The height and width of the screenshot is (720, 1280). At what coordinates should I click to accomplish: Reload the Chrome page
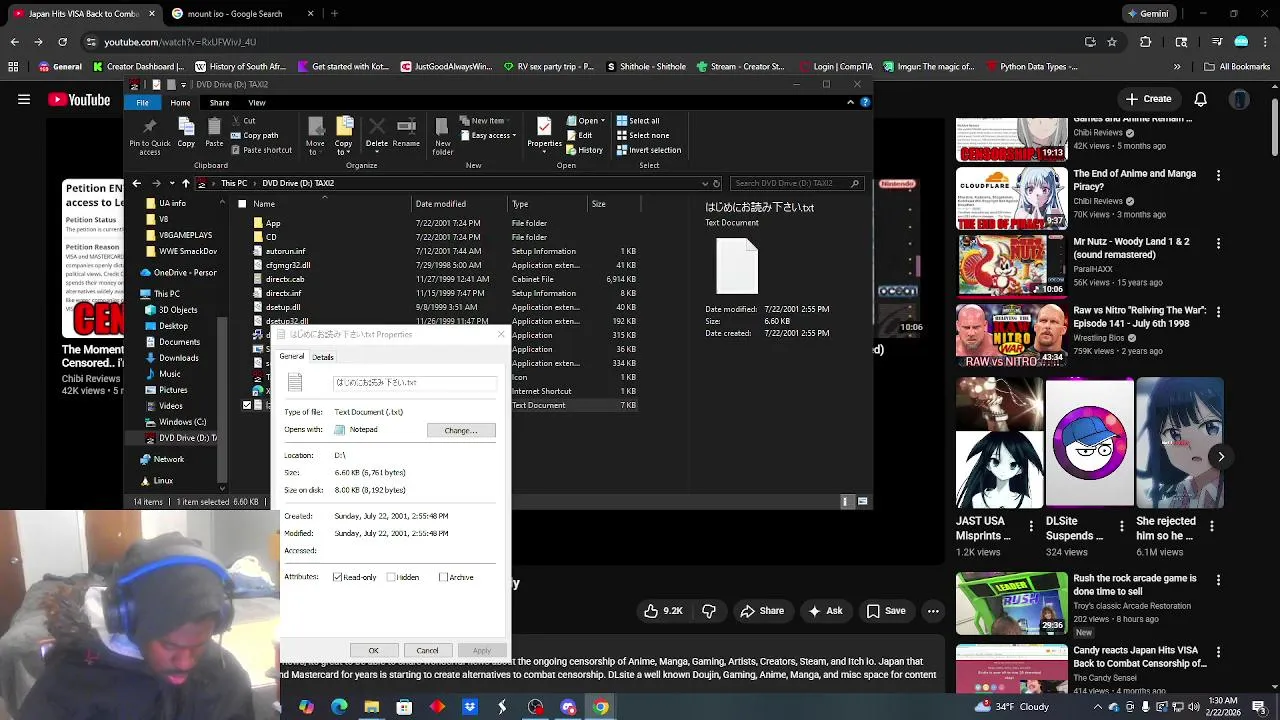click(x=62, y=42)
